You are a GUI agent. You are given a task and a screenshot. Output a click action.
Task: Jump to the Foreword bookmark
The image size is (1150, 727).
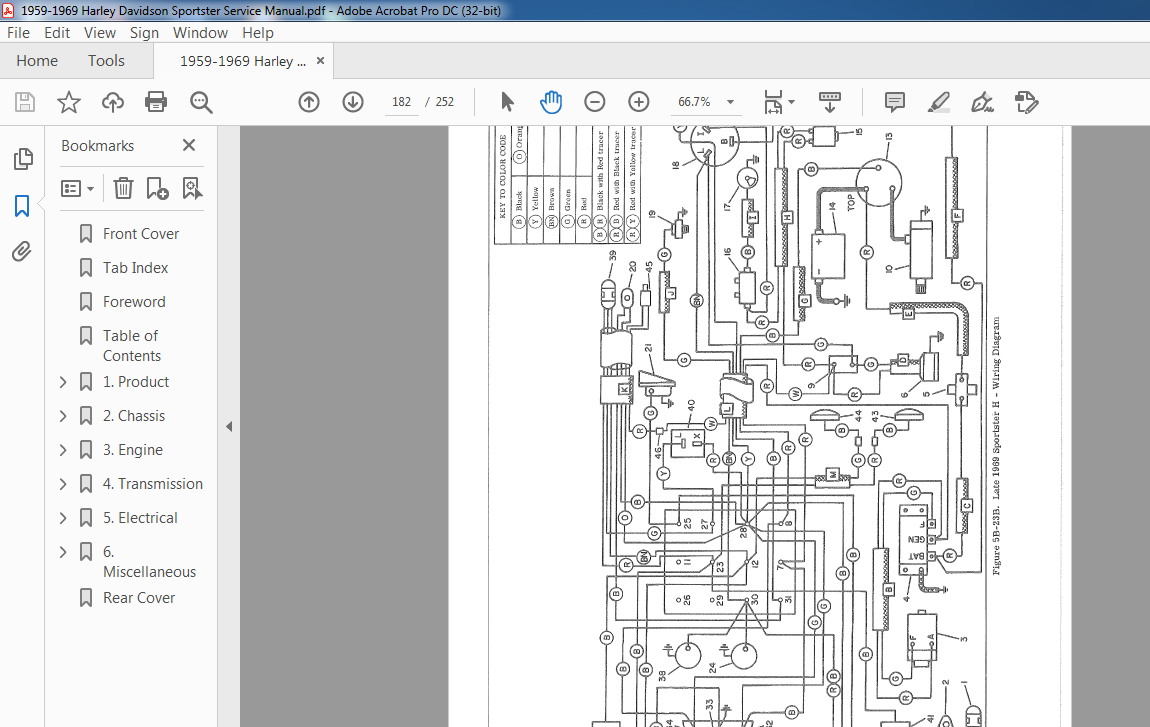click(134, 302)
